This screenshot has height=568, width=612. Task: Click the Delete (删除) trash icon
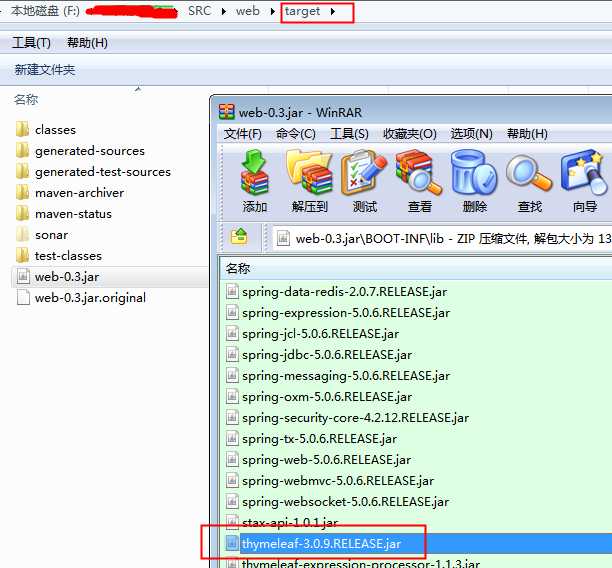[x=474, y=173]
